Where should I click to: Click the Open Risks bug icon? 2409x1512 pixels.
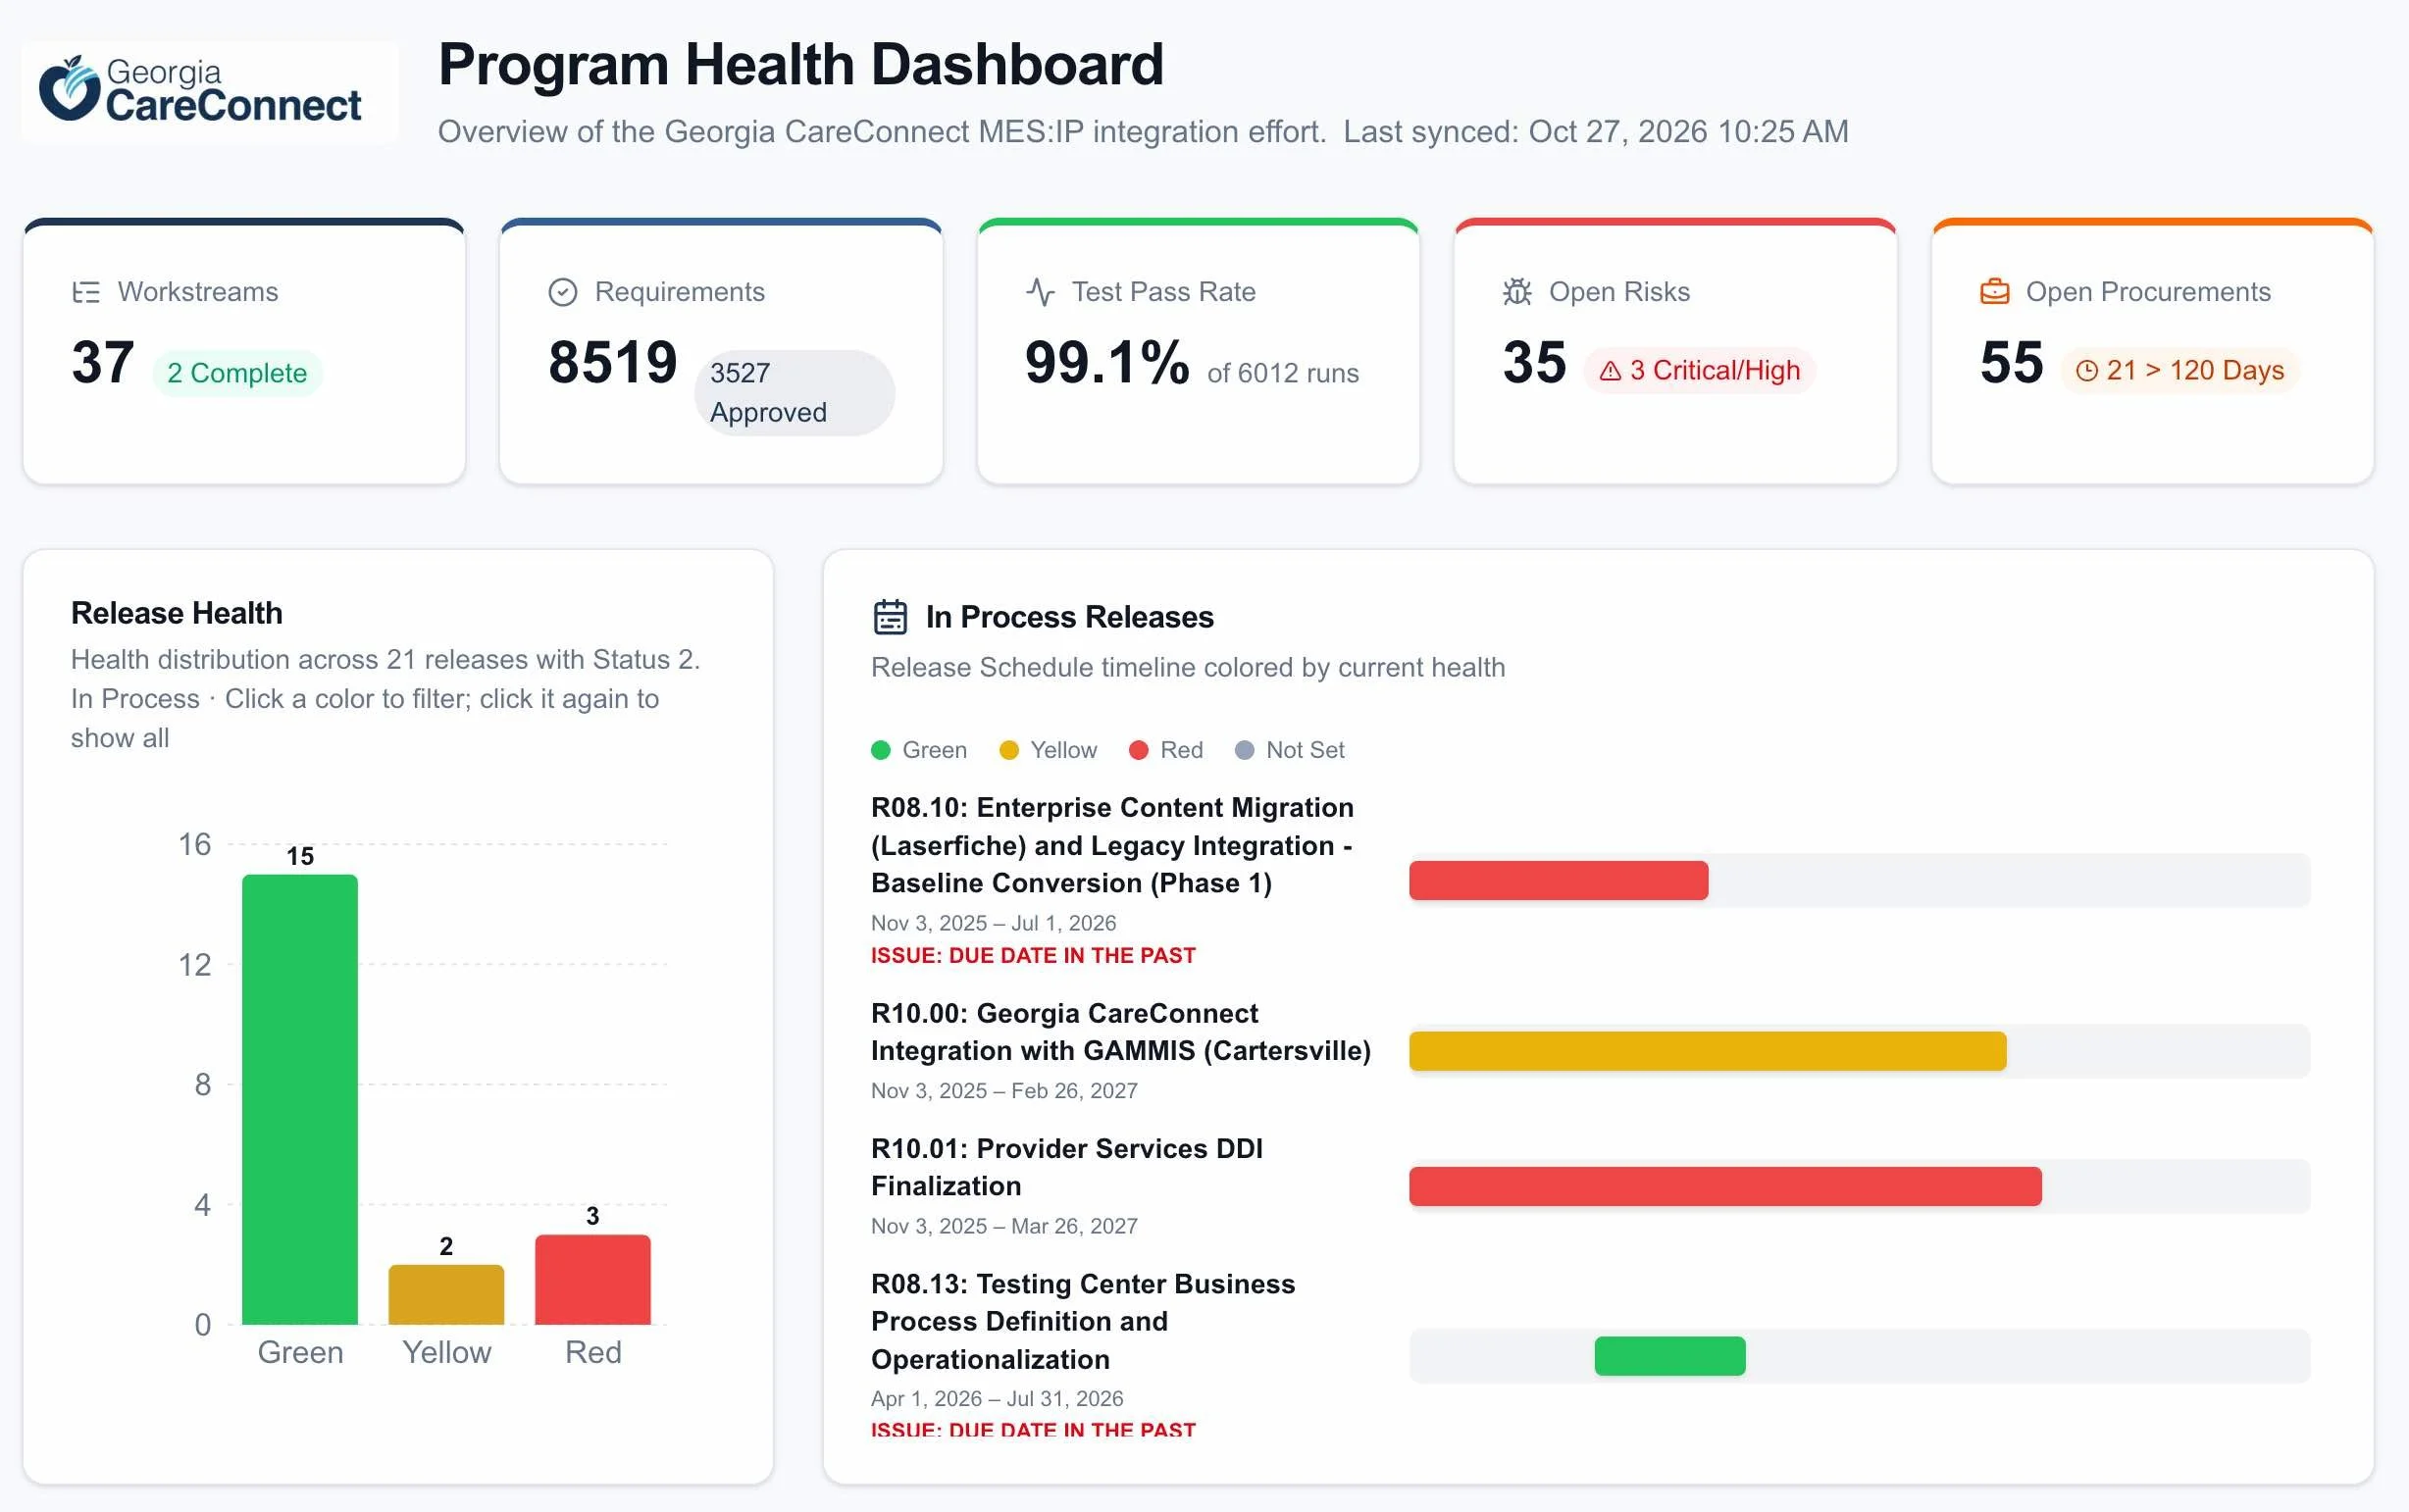1517,292
